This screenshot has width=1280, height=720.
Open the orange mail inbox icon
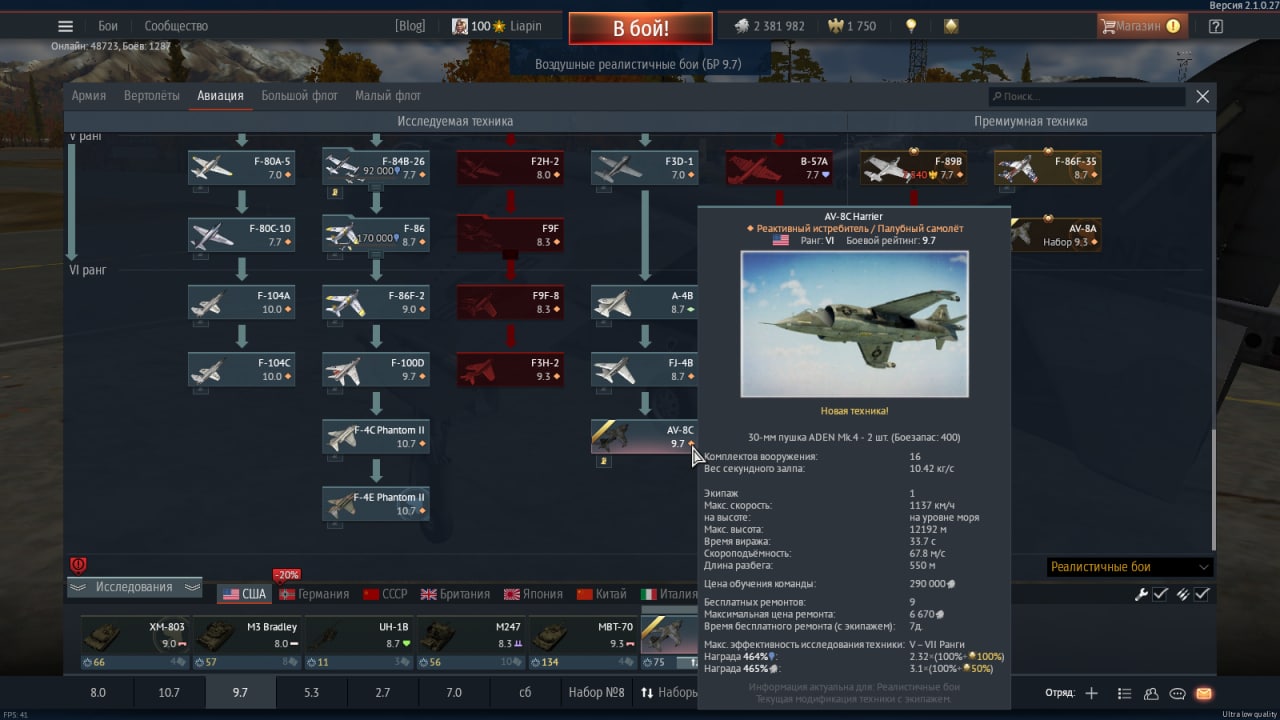1204,693
